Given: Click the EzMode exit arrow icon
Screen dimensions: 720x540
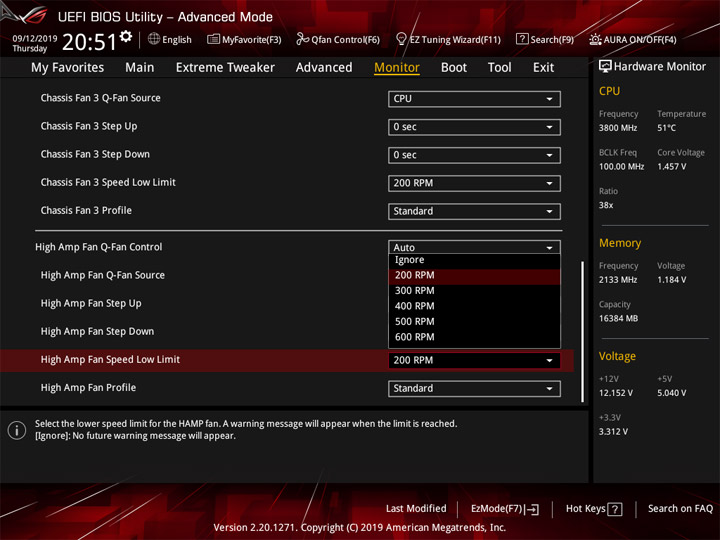Looking at the screenshot, I should pos(533,509).
